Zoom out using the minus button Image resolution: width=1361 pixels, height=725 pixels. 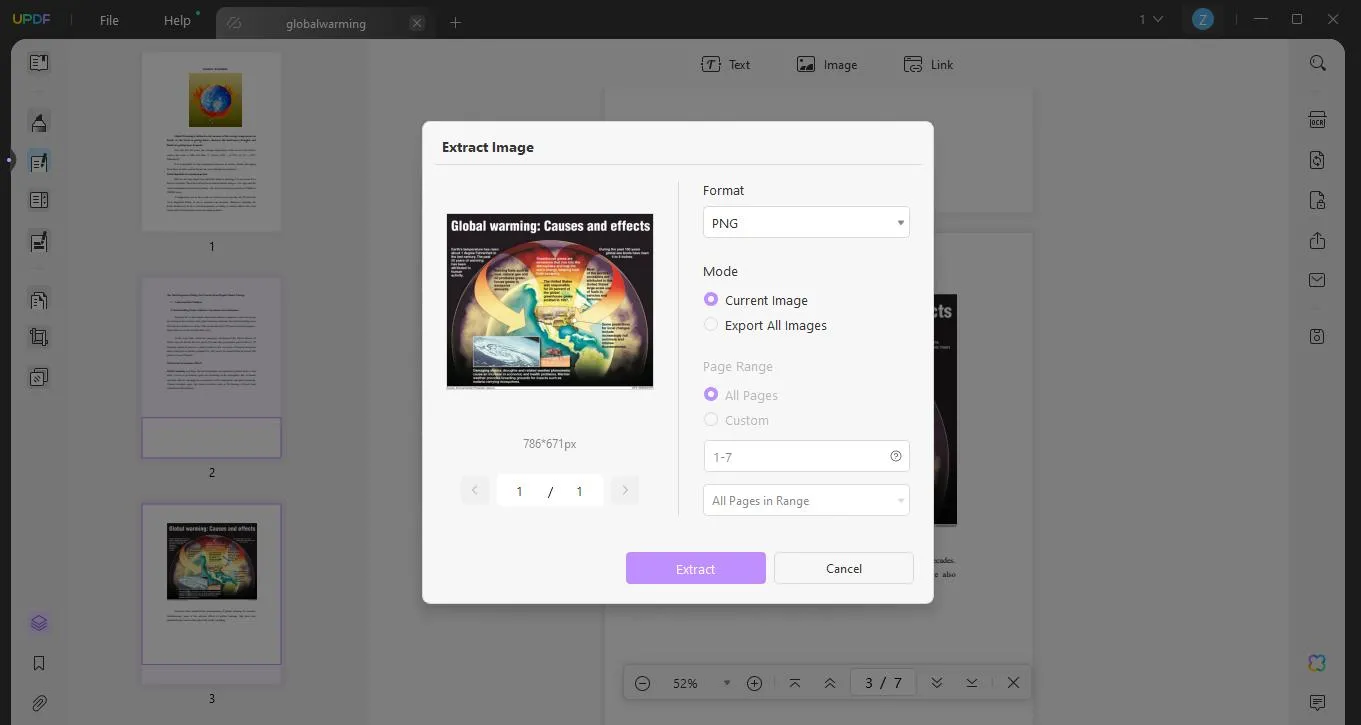click(x=643, y=683)
